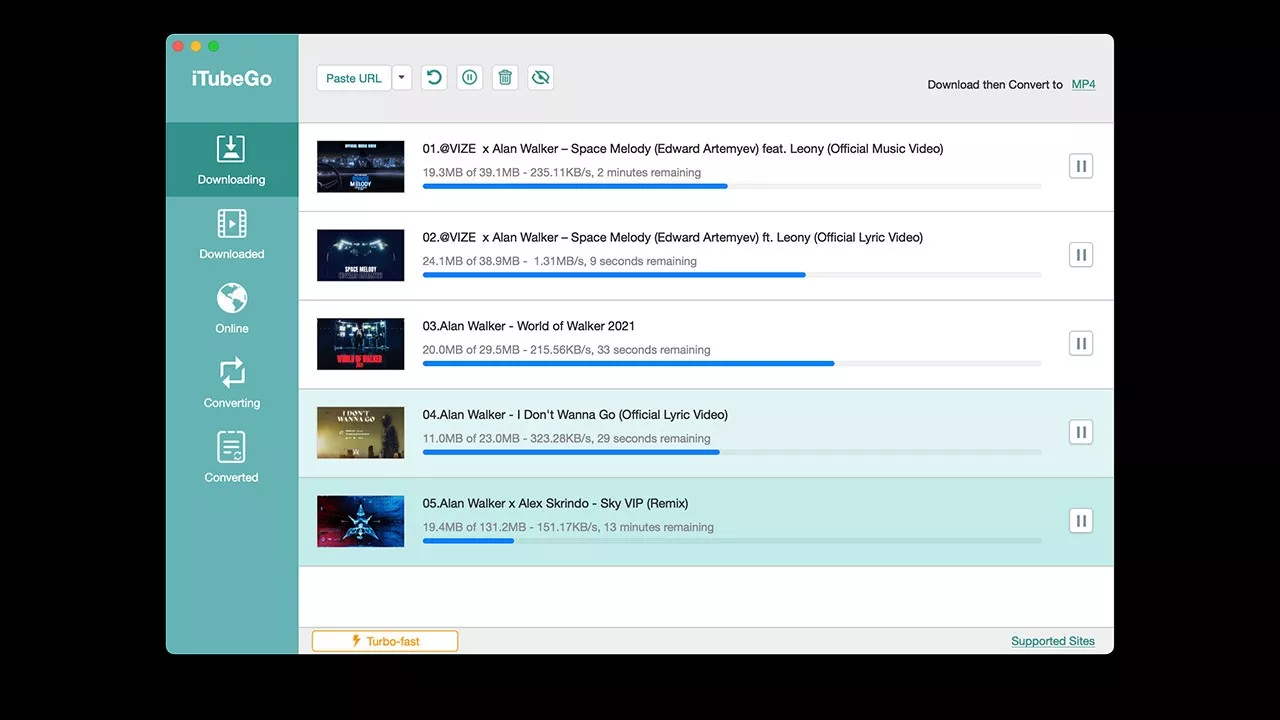The width and height of the screenshot is (1280, 720).
Task: Click the Paste URL button
Action: pos(353,78)
